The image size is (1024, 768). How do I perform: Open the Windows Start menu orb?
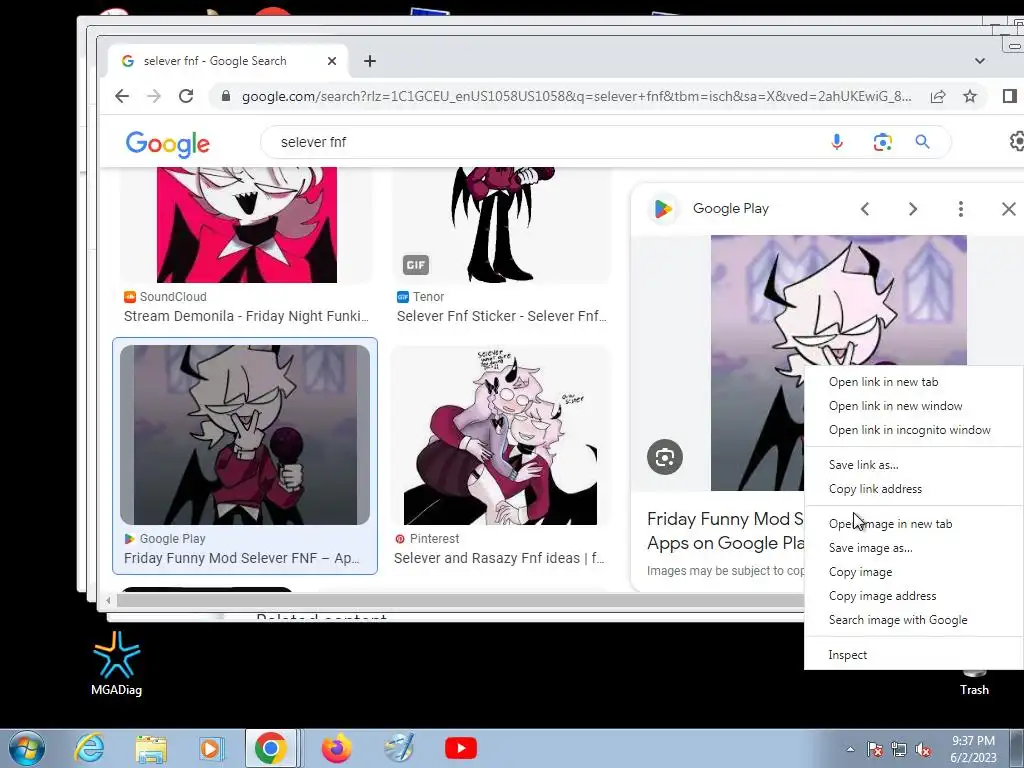point(27,748)
